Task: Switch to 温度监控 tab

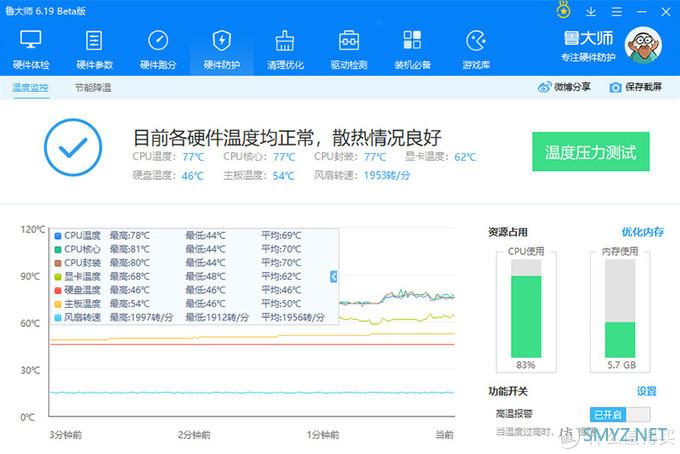Action: coord(30,87)
